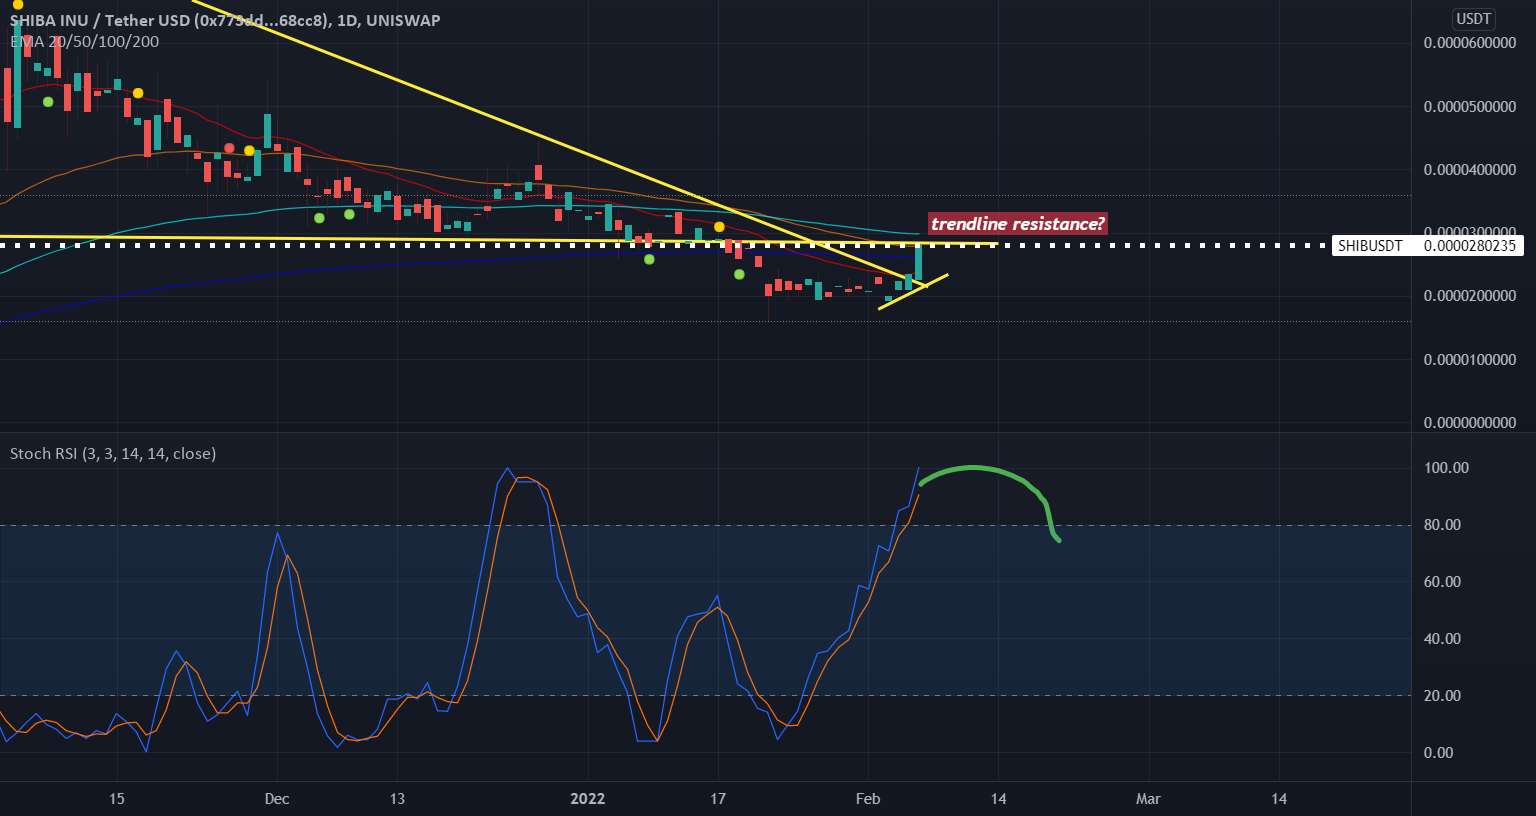Click the 0.00 Stoch RSI scale value

[x=1438, y=753]
